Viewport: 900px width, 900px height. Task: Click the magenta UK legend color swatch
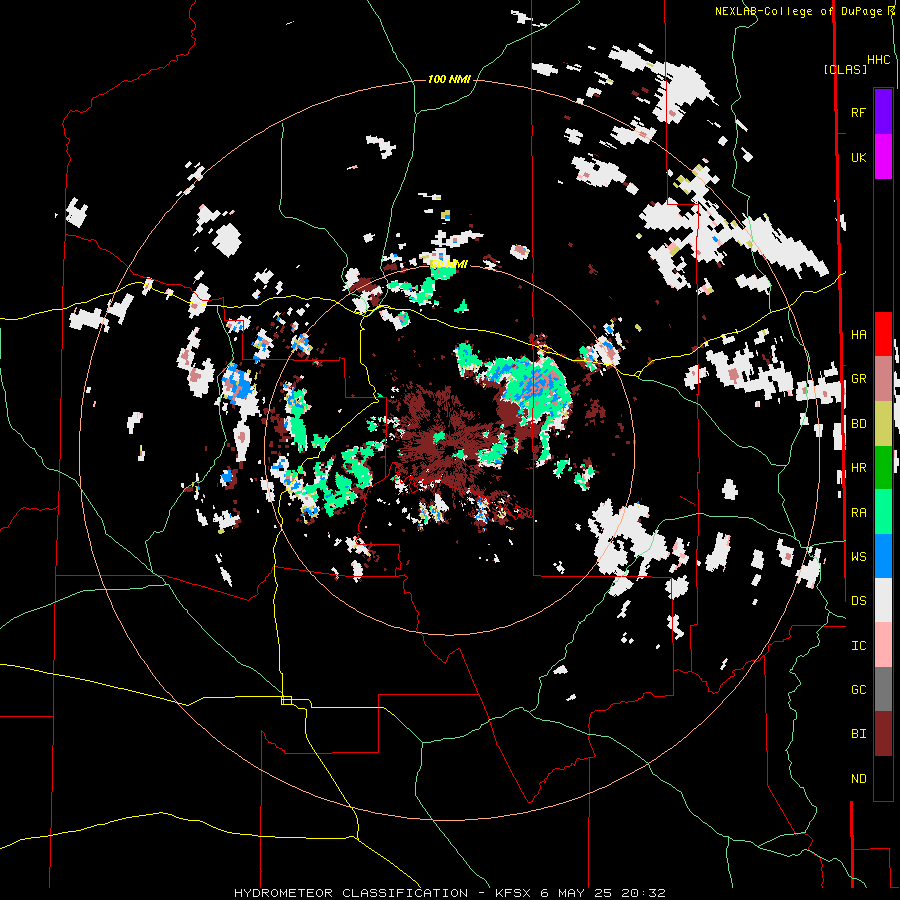[x=883, y=157]
